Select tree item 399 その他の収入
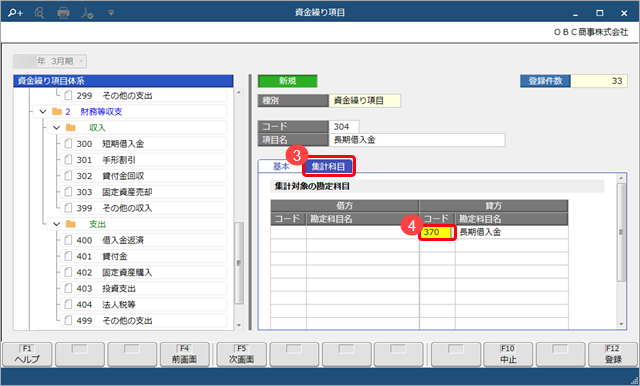 coord(144,208)
